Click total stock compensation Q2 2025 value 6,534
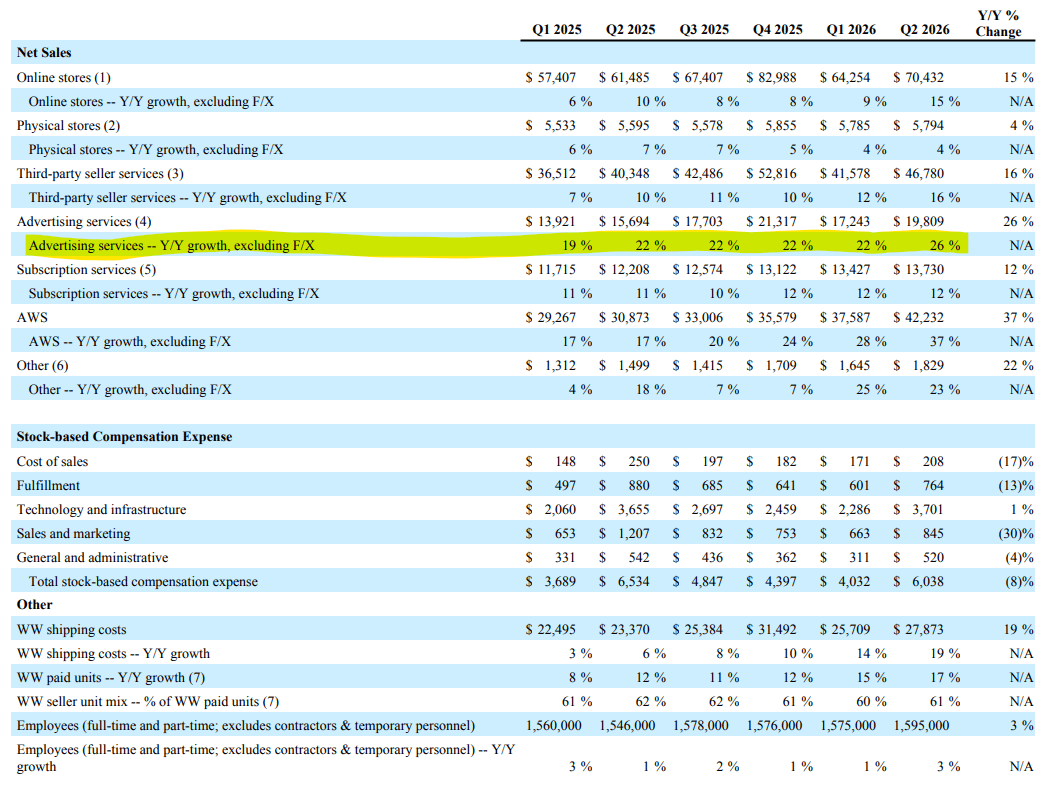 click(x=624, y=581)
